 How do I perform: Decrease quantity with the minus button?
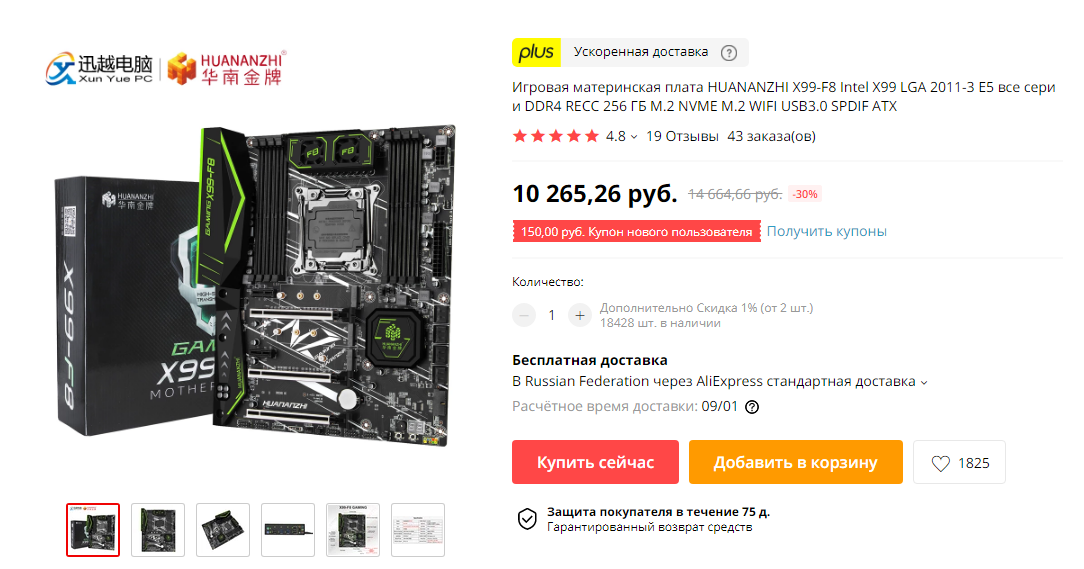tap(524, 315)
